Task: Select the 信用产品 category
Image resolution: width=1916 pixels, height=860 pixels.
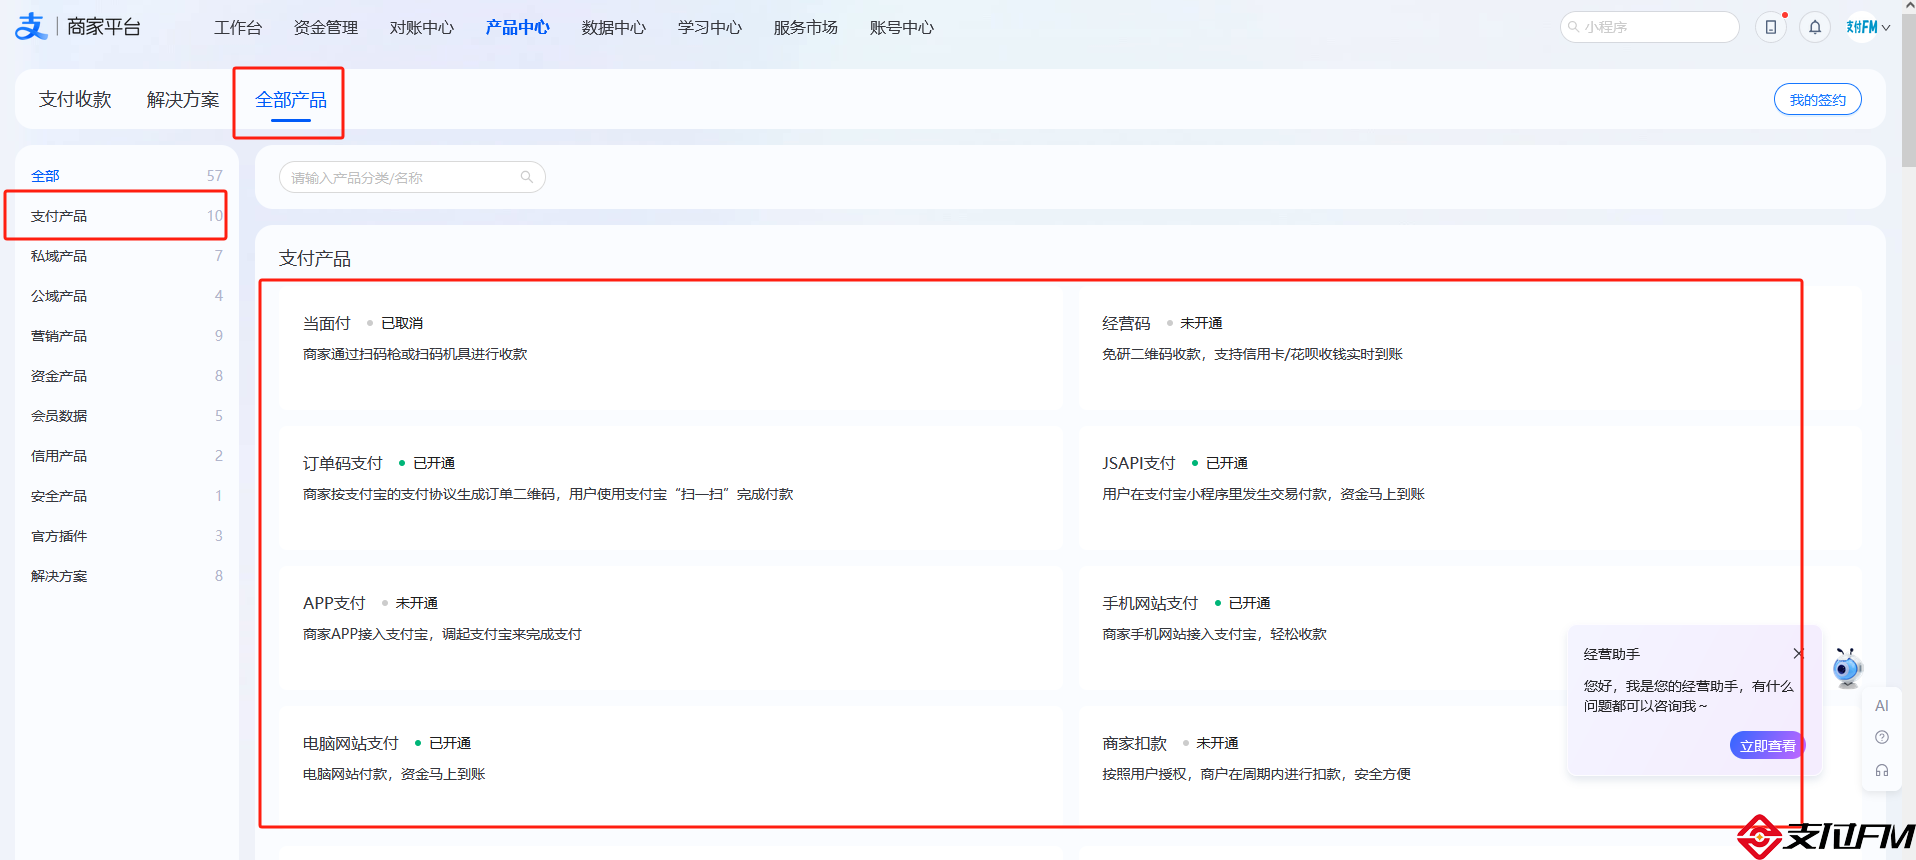Action: (127, 456)
